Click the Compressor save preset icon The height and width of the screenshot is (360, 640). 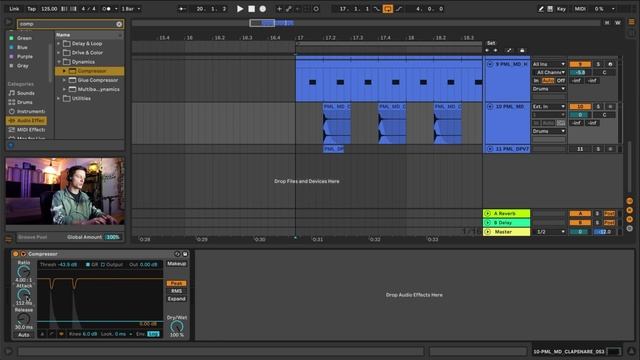[185, 254]
